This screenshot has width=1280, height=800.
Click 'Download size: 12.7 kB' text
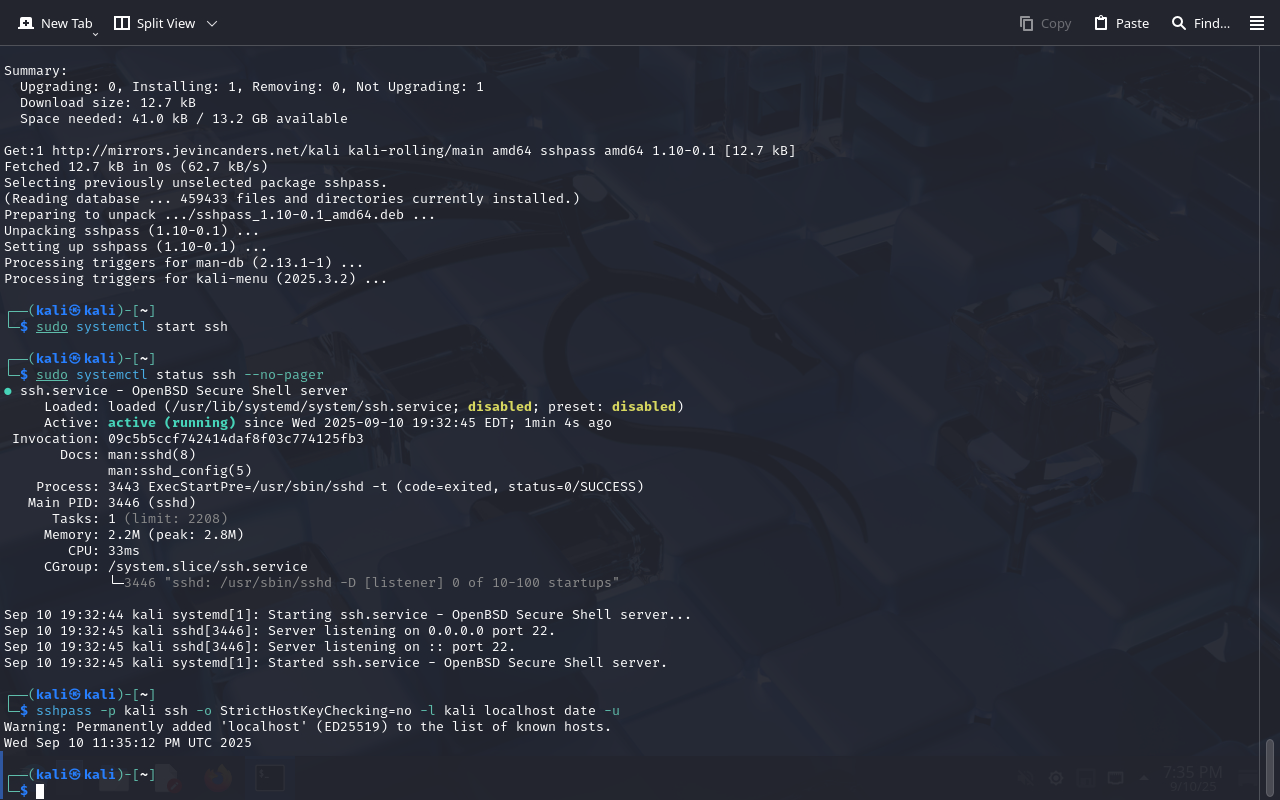108,103
